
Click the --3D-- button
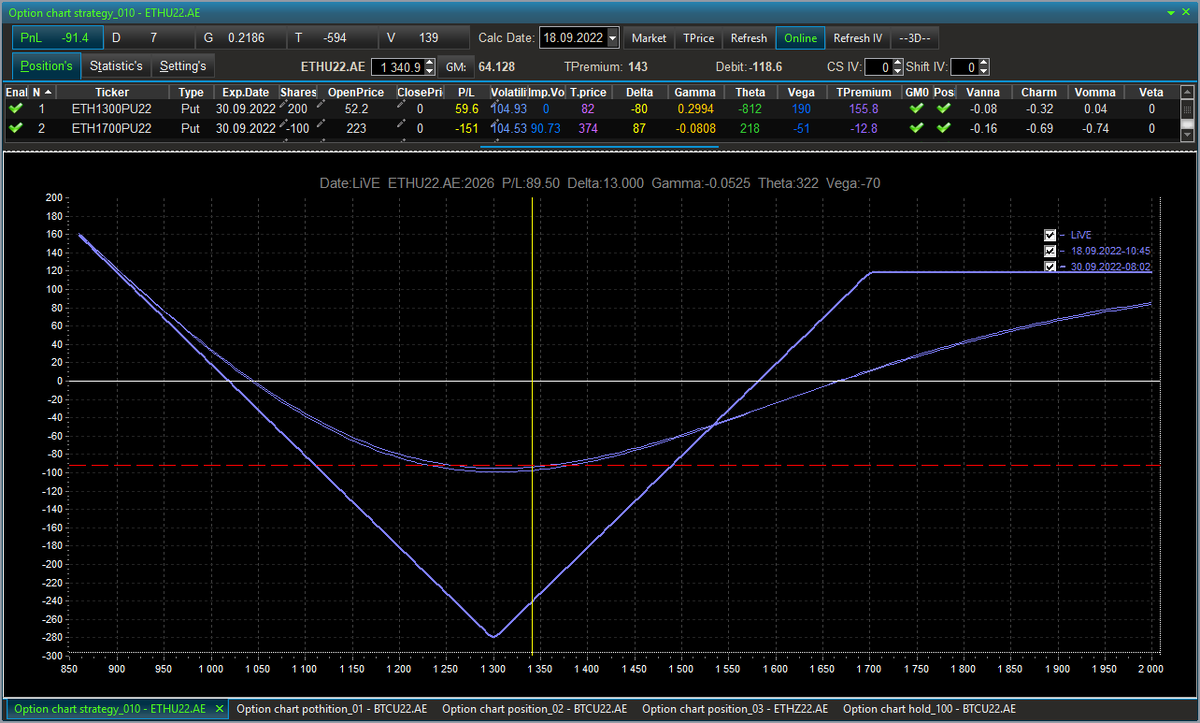tap(914, 38)
